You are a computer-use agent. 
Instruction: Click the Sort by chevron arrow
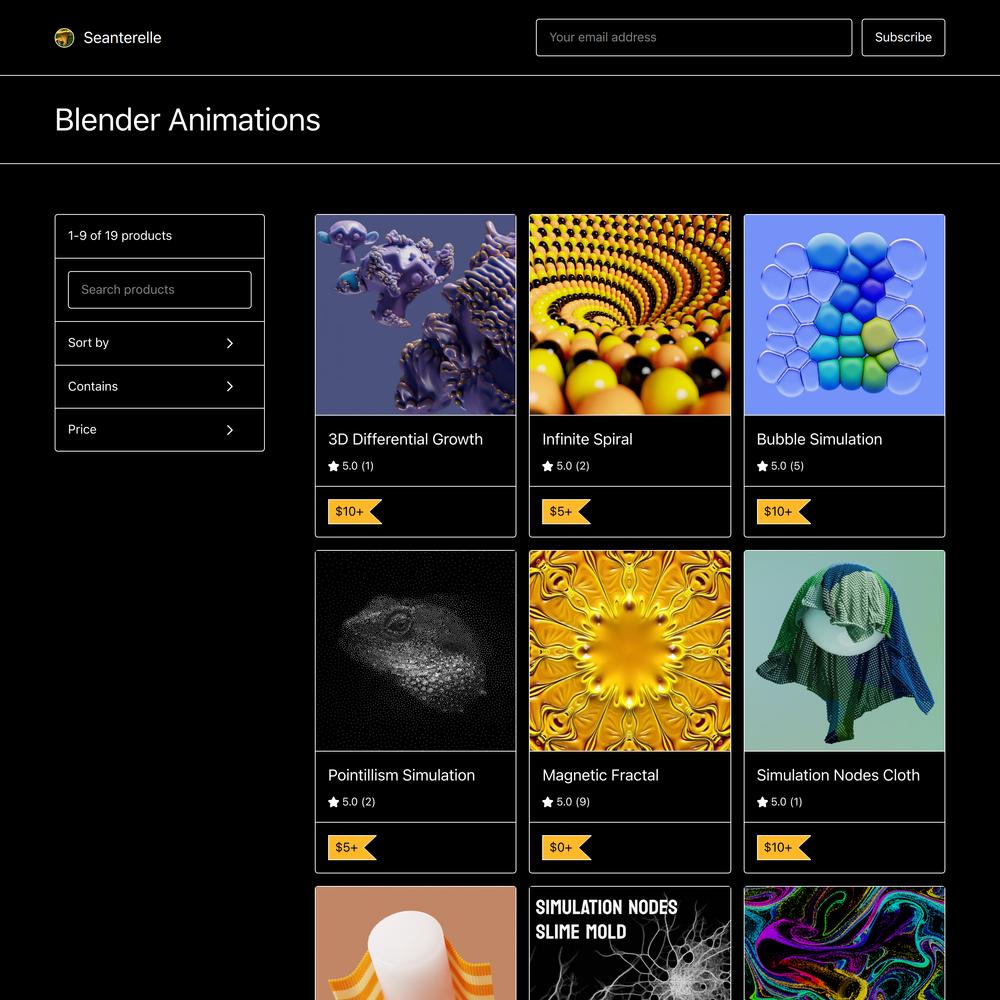(230, 343)
